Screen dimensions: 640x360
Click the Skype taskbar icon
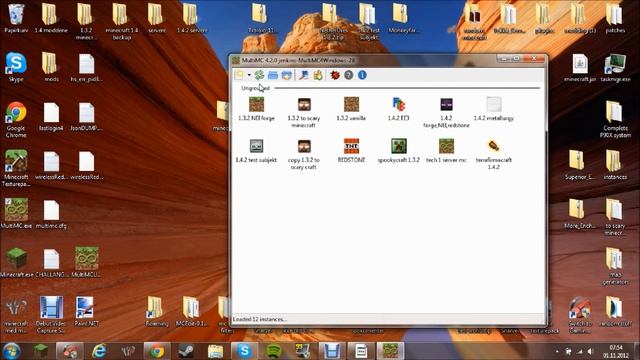click(x=244, y=351)
